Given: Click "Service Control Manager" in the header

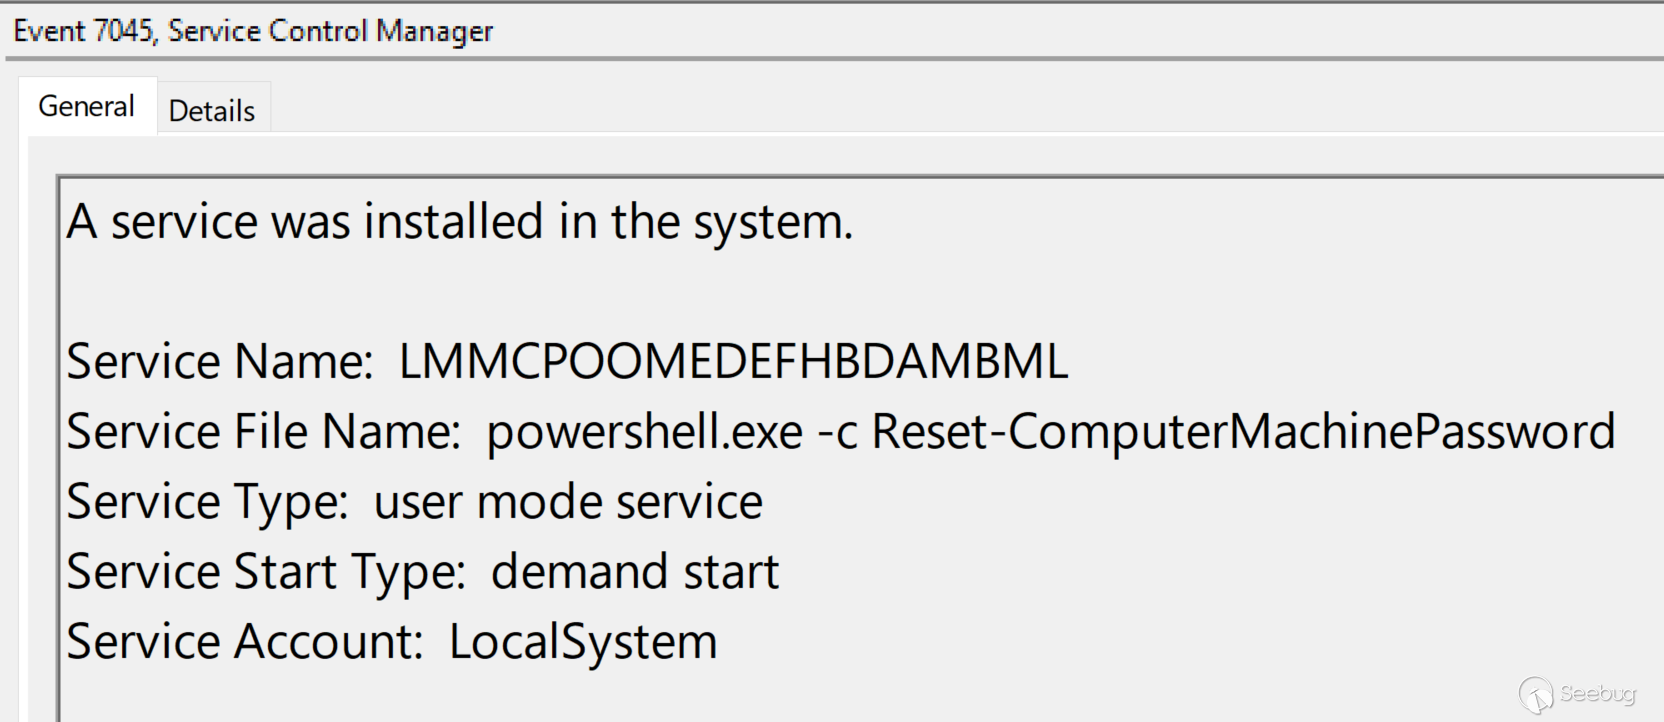Looking at the screenshot, I should point(330,31).
